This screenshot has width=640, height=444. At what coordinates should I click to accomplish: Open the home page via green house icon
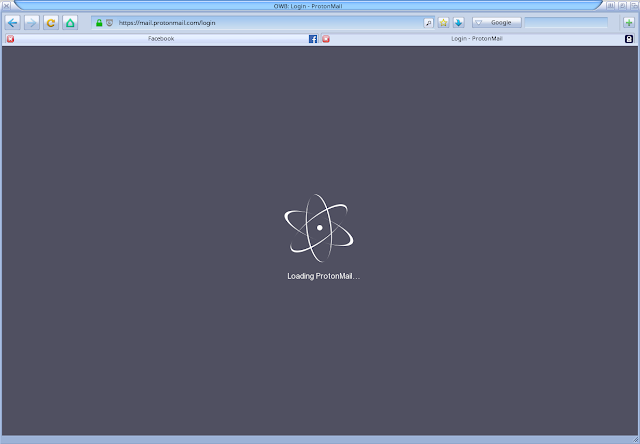70,22
